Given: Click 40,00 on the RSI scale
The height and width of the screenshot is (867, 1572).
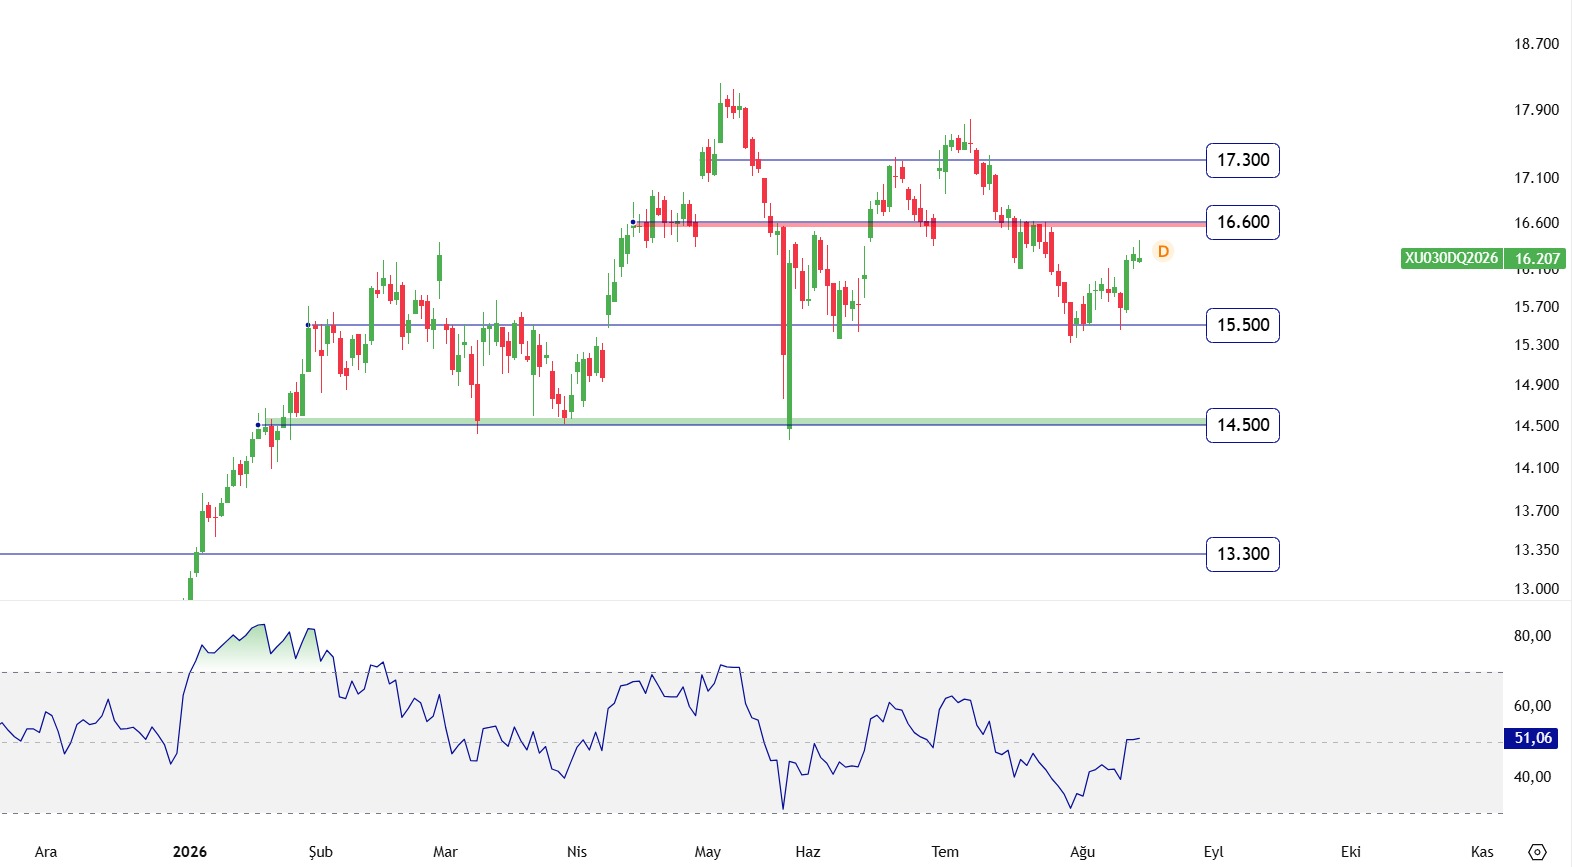Looking at the screenshot, I should pos(1532,777).
